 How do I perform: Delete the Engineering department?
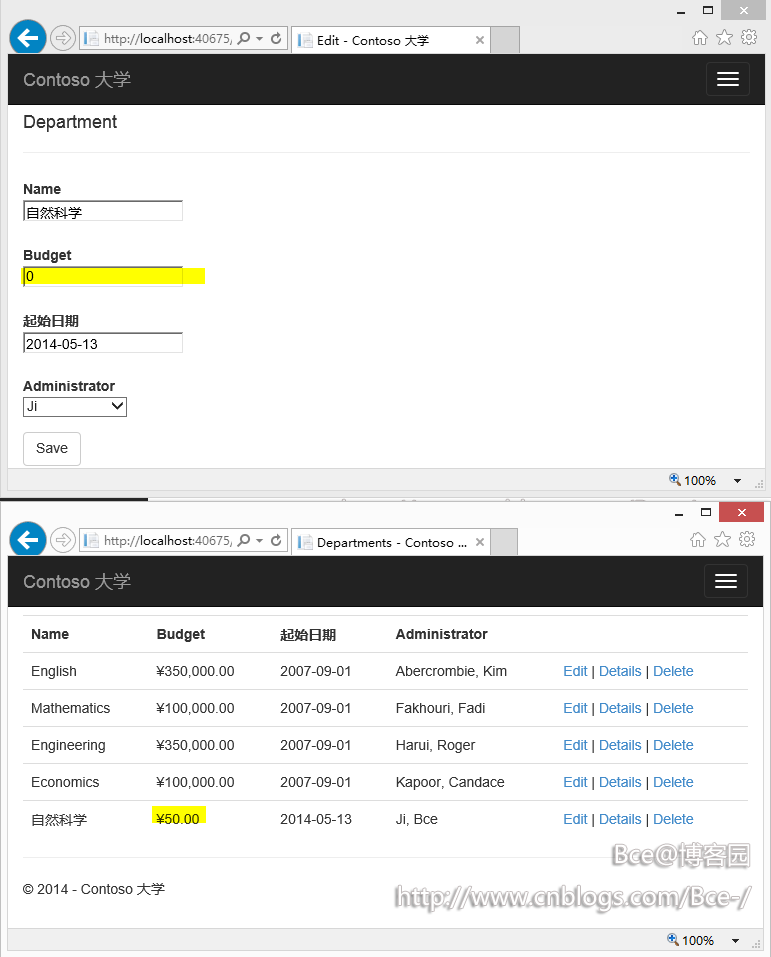pos(673,745)
